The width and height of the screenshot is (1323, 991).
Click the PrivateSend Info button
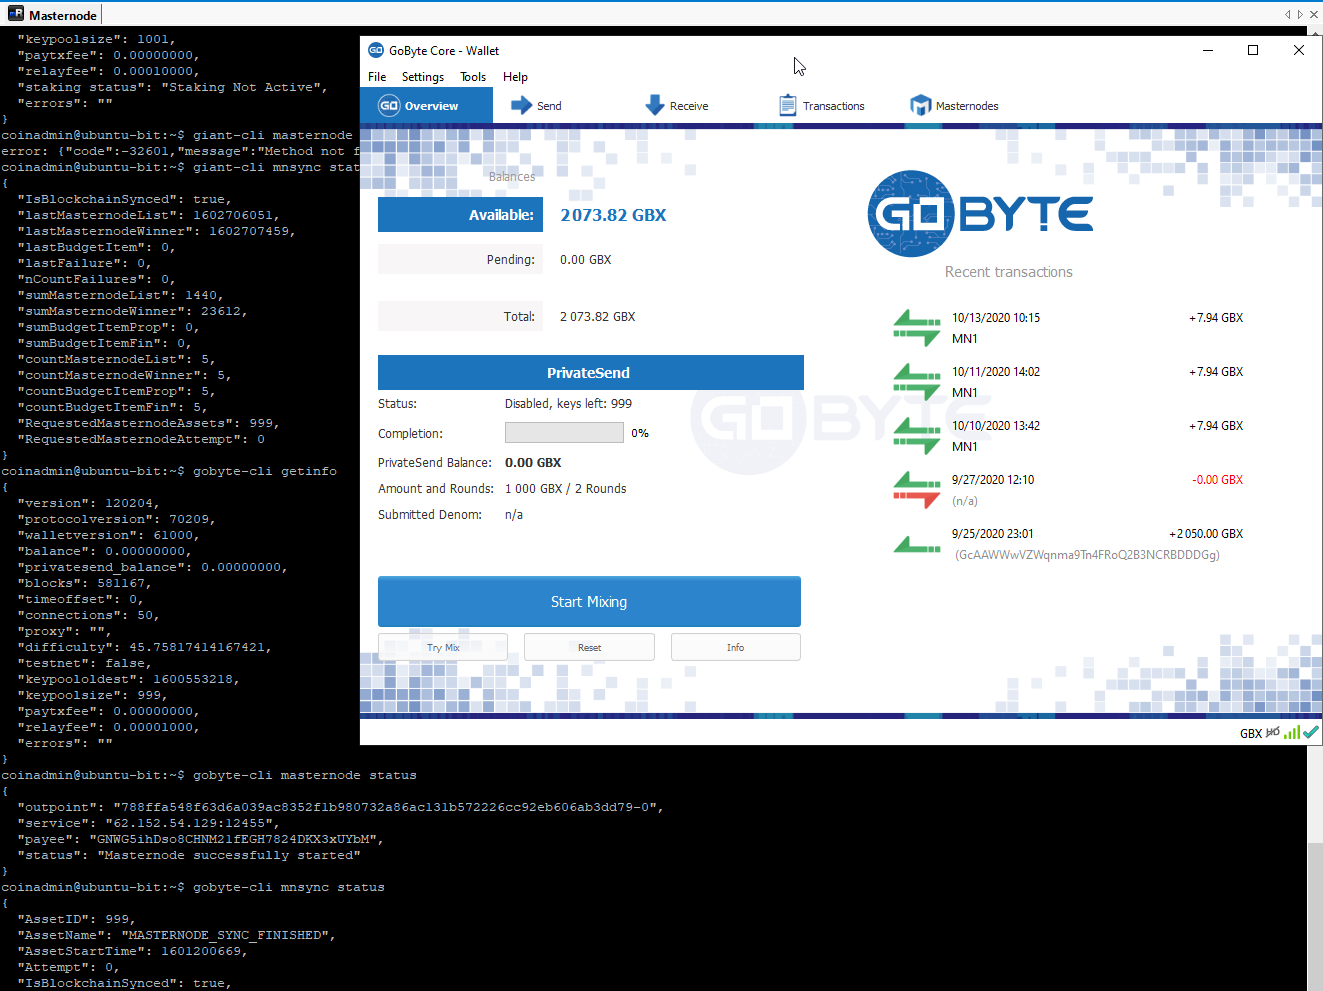click(x=735, y=647)
